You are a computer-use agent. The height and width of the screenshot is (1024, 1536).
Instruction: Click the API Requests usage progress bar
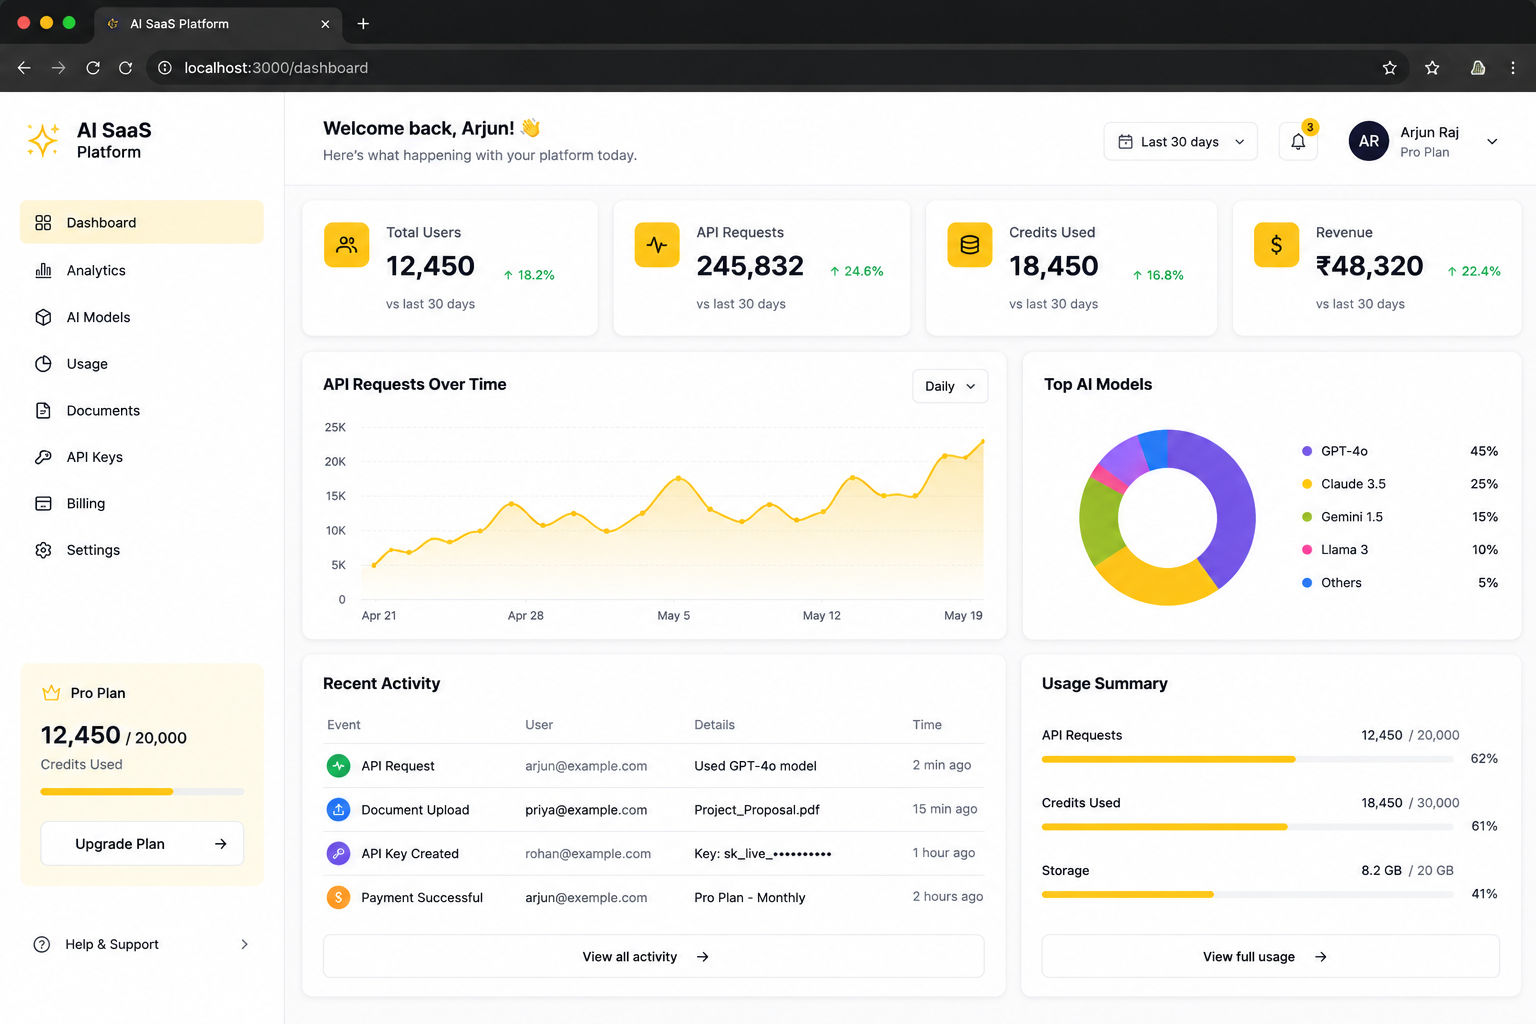[1247, 759]
